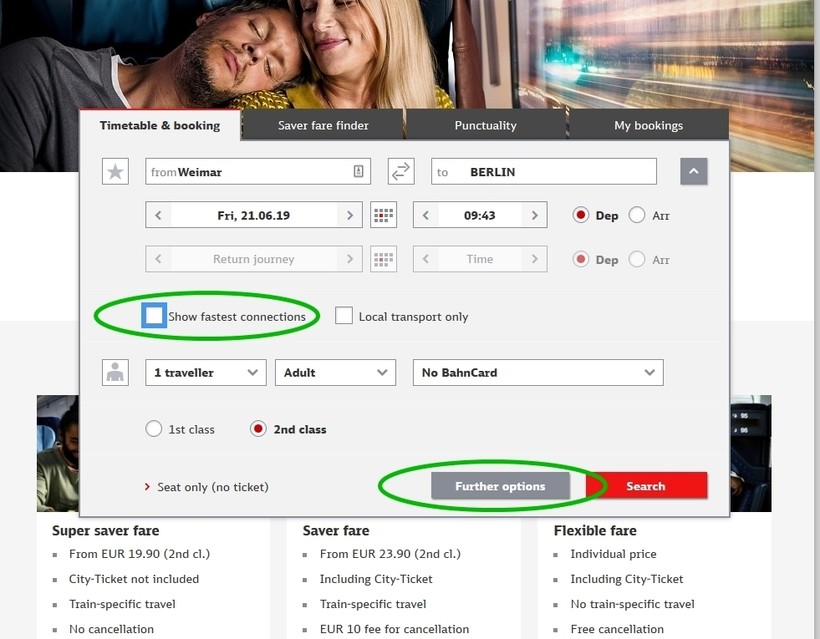Enable Show fastest connections checkbox
This screenshot has width=820, height=639.
[x=154, y=316]
